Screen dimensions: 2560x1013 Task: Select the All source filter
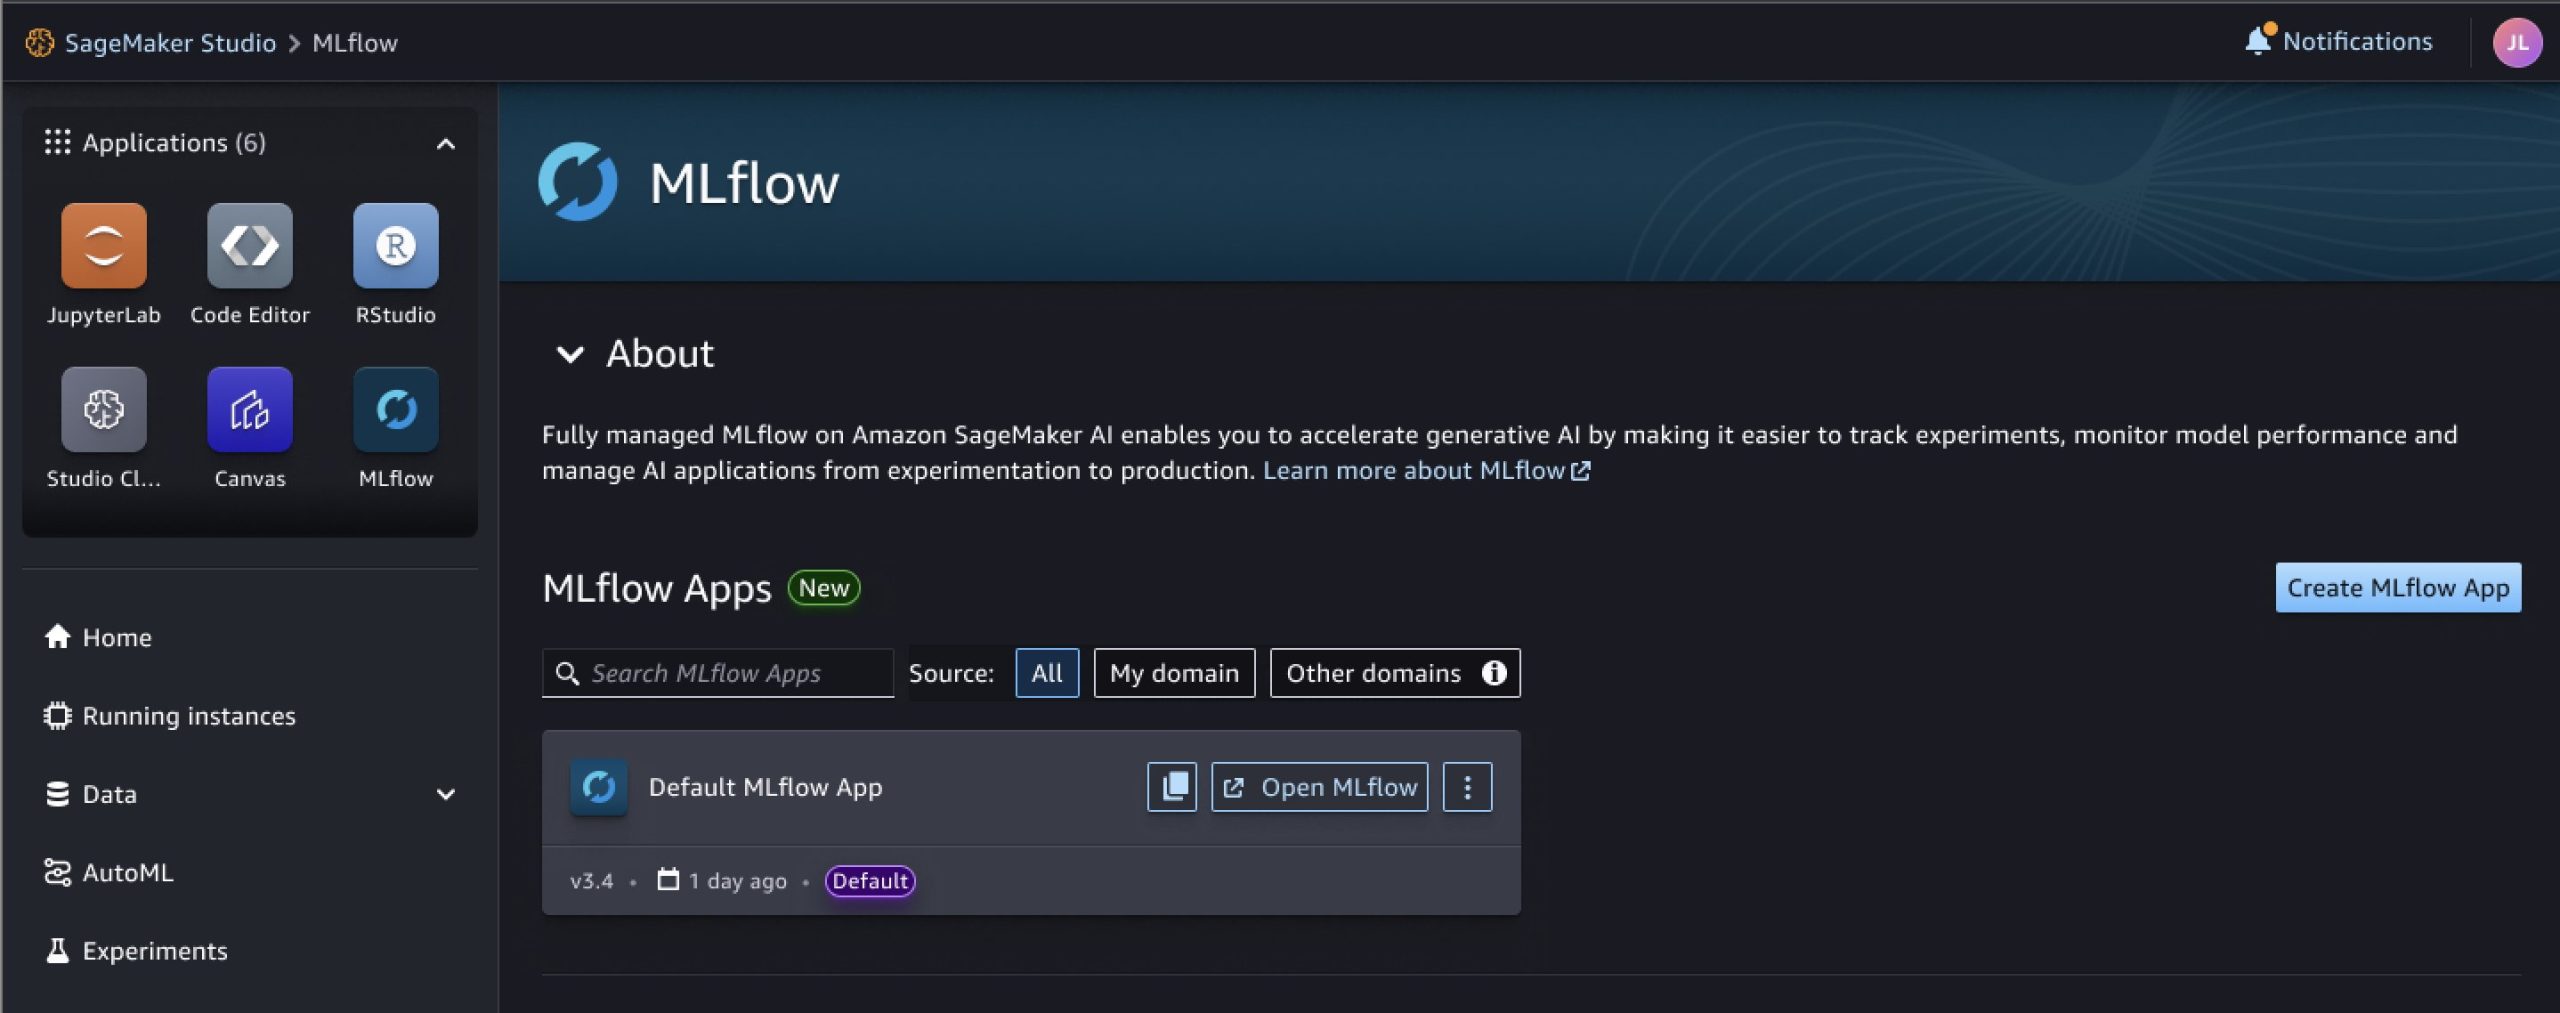click(1046, 673)
